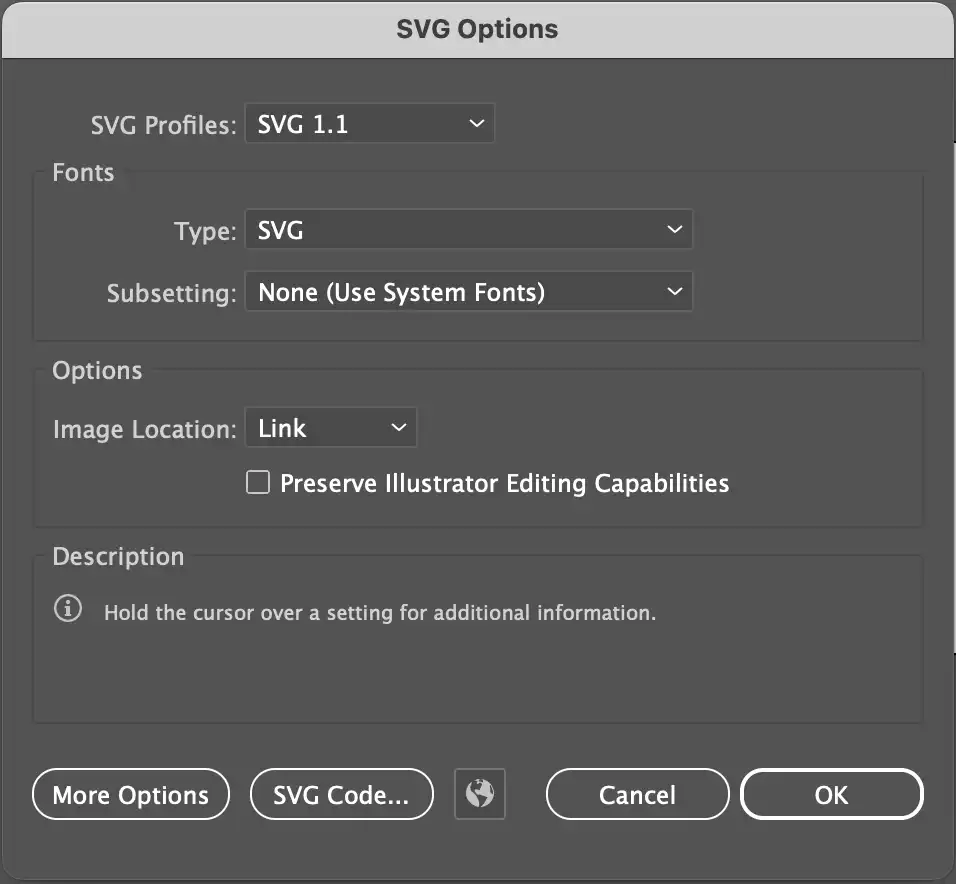The image size is (956, 884).
Task: Open the Subsetting dropdown menu
Action: tap(468, 293)
